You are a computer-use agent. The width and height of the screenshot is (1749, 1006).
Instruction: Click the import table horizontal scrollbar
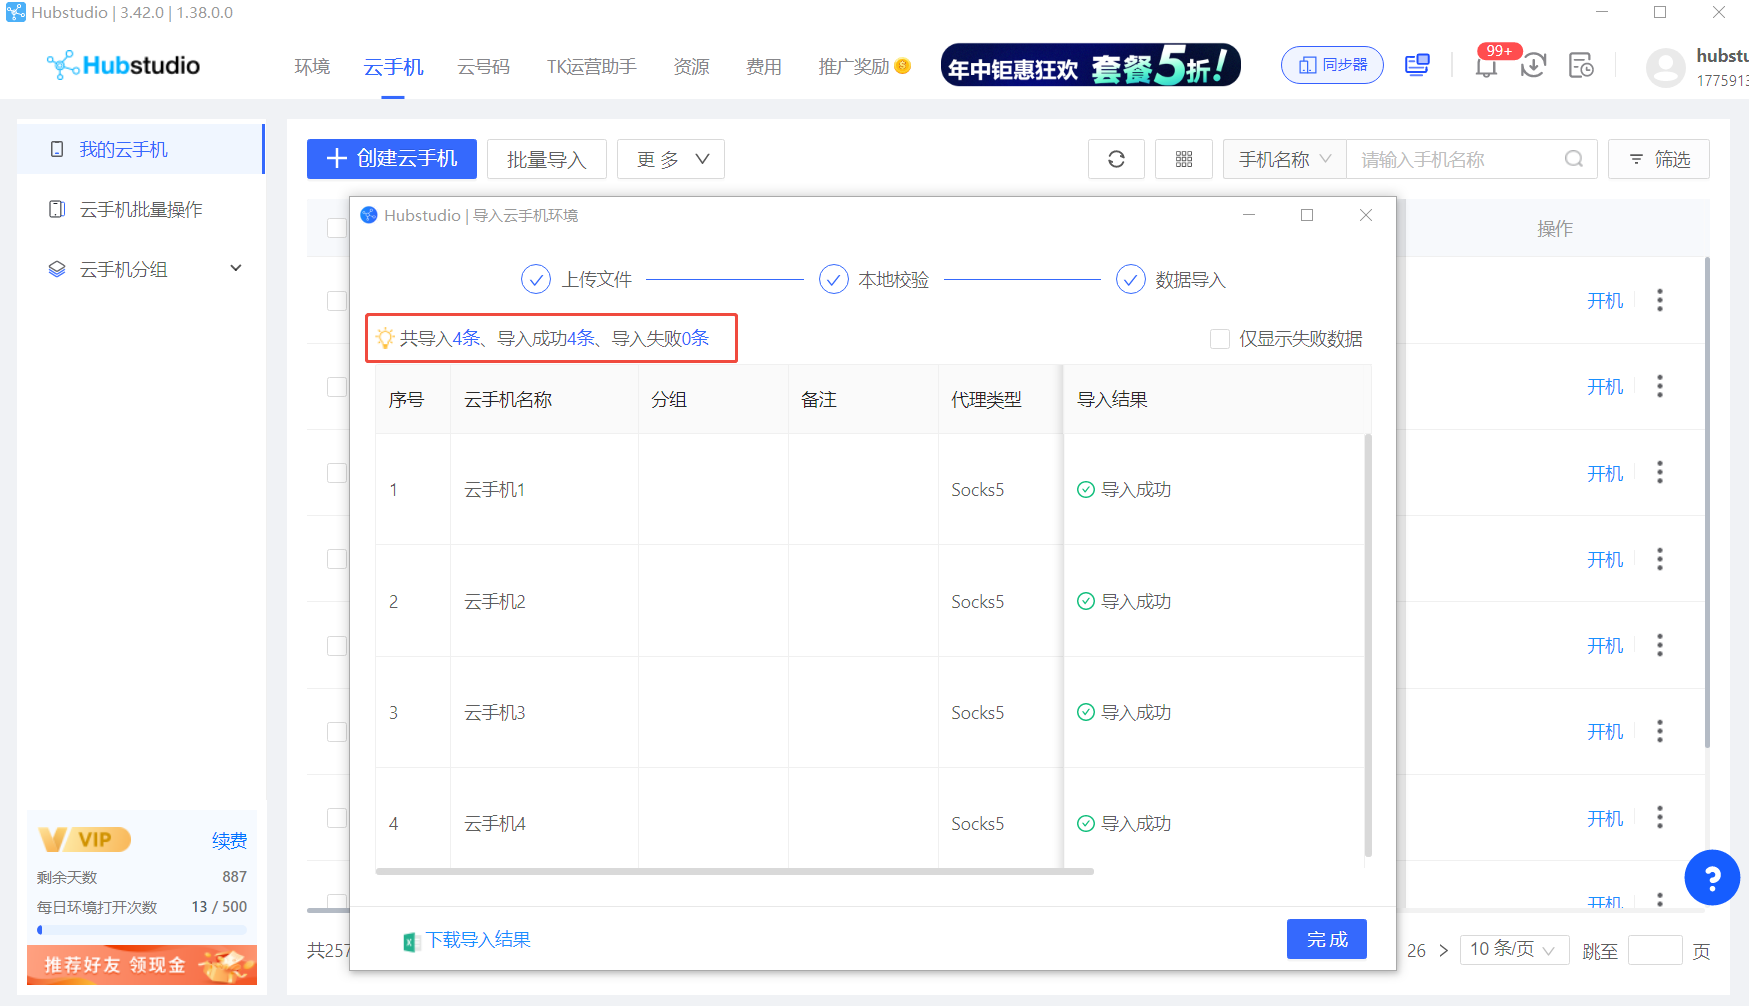click(x=735, y=871)
